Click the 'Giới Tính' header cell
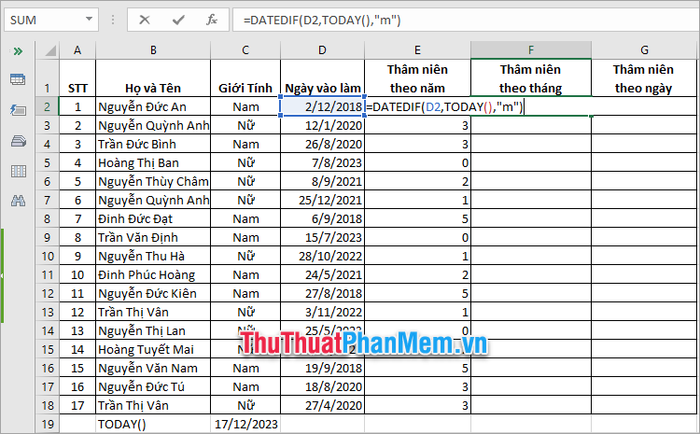700x434 pixels. 245,78
